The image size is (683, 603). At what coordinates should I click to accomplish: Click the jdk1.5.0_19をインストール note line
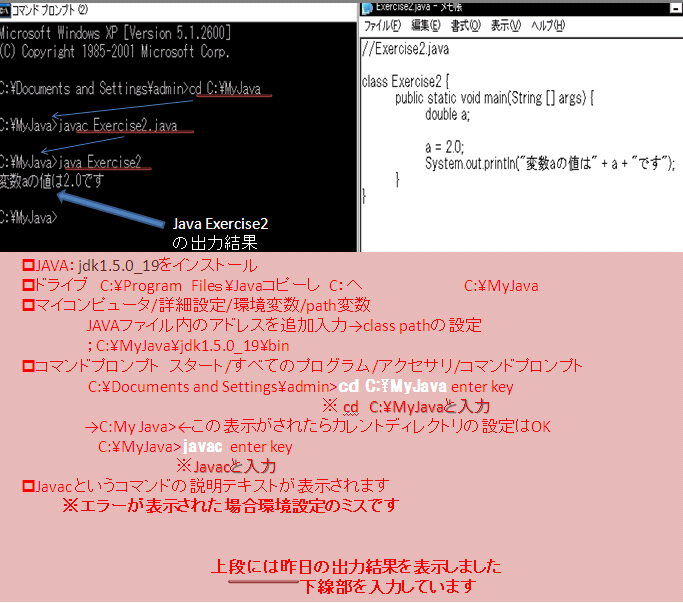tap(140, 265)
